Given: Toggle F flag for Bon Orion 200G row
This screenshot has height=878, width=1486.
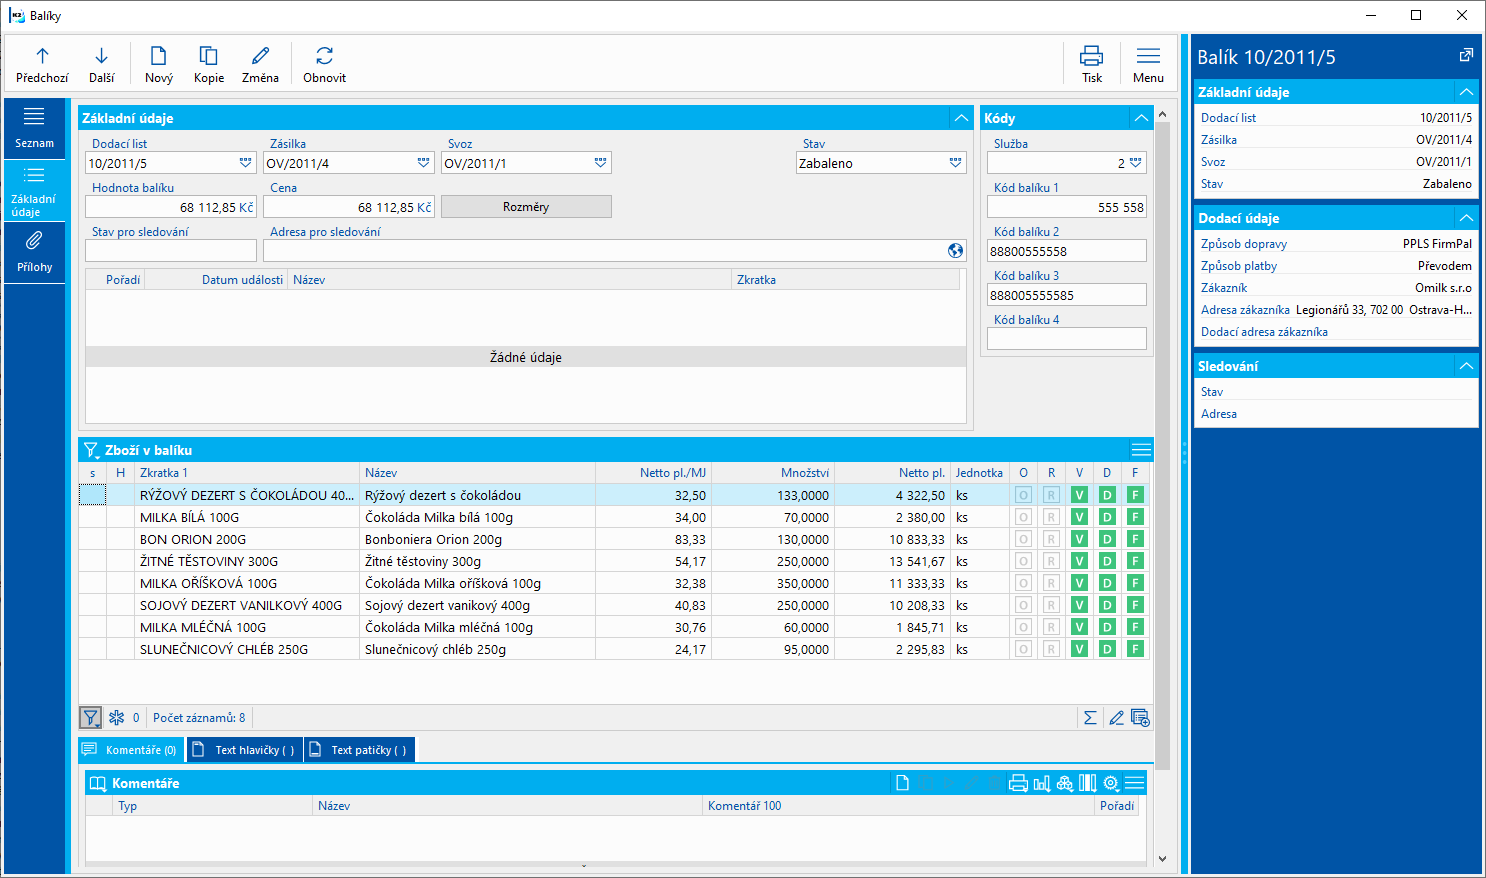Looking at the screenshot, I should (1135, 539).
